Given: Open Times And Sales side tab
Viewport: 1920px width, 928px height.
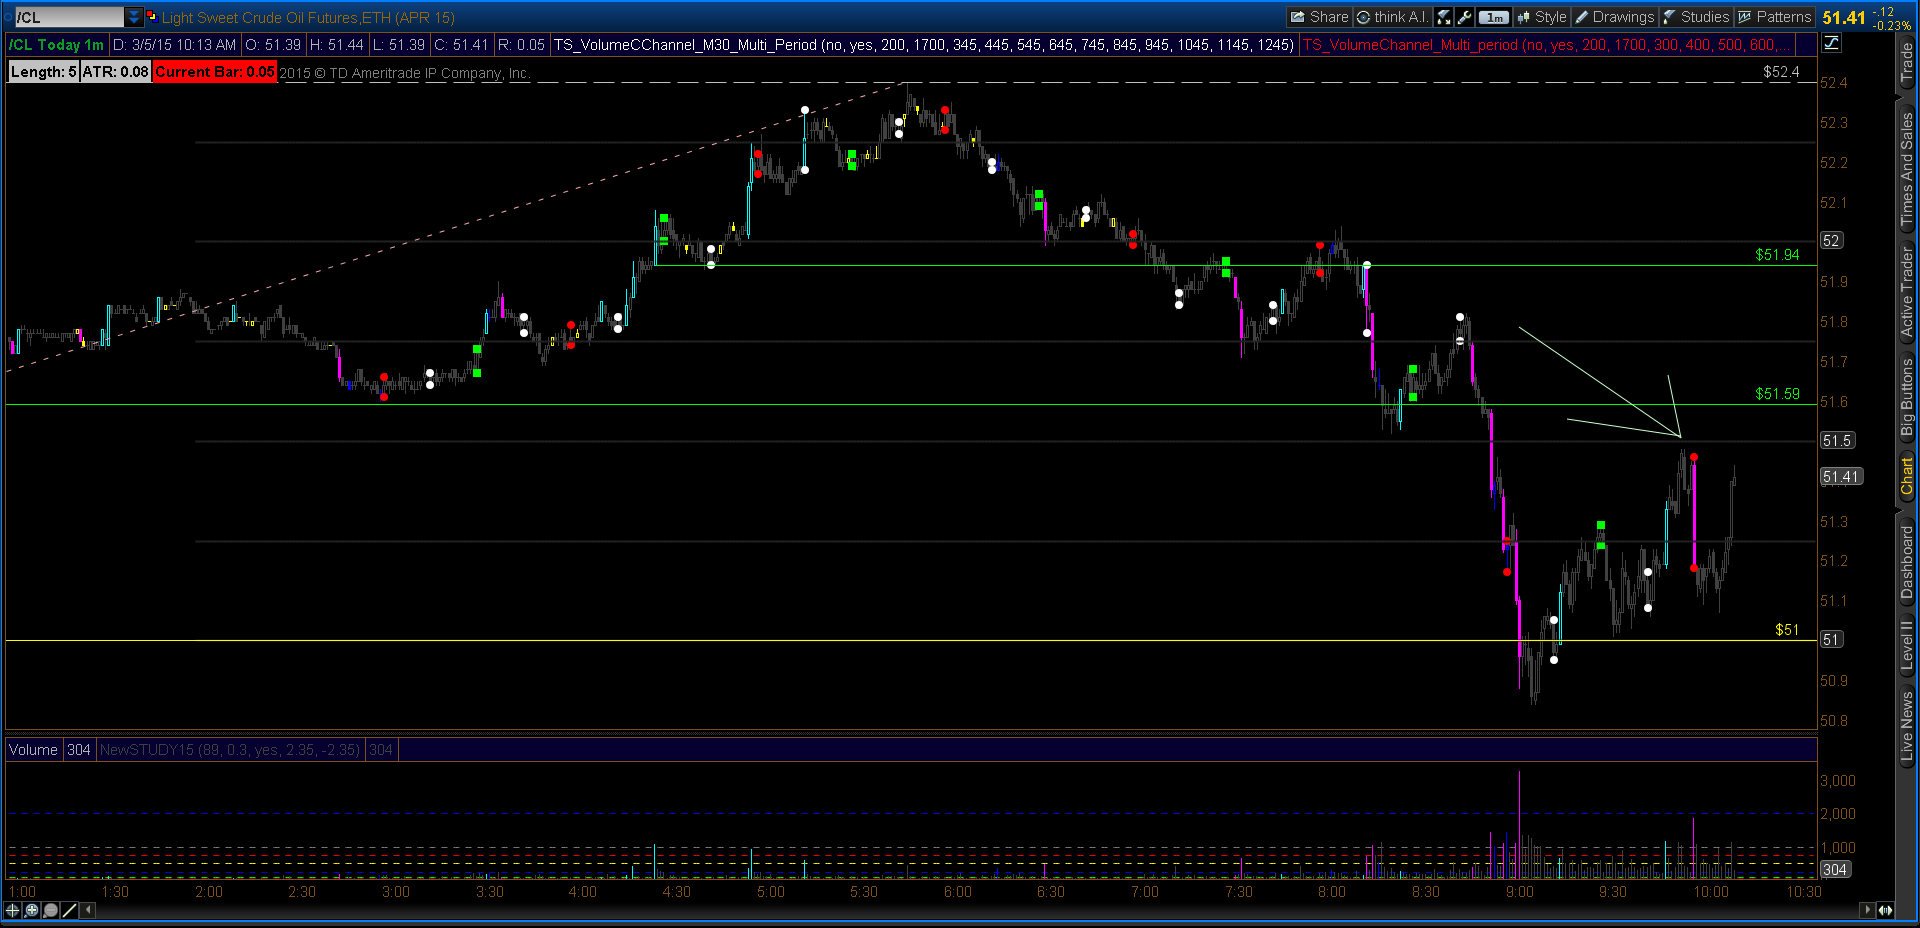Looking at the screenshot, I should click(x=1907, y=167).
